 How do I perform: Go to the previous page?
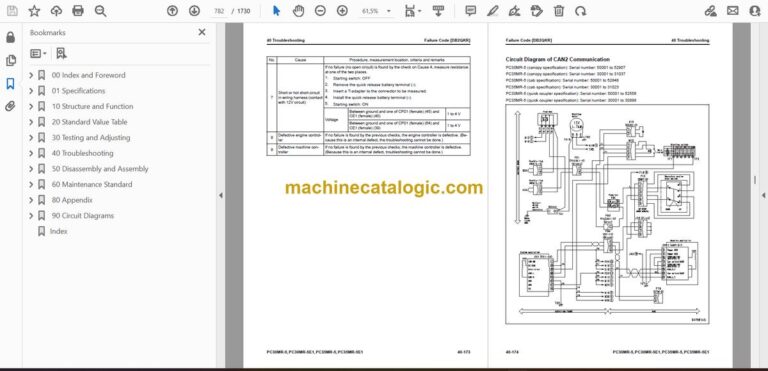pyautogui.click(x=172, y=11)
